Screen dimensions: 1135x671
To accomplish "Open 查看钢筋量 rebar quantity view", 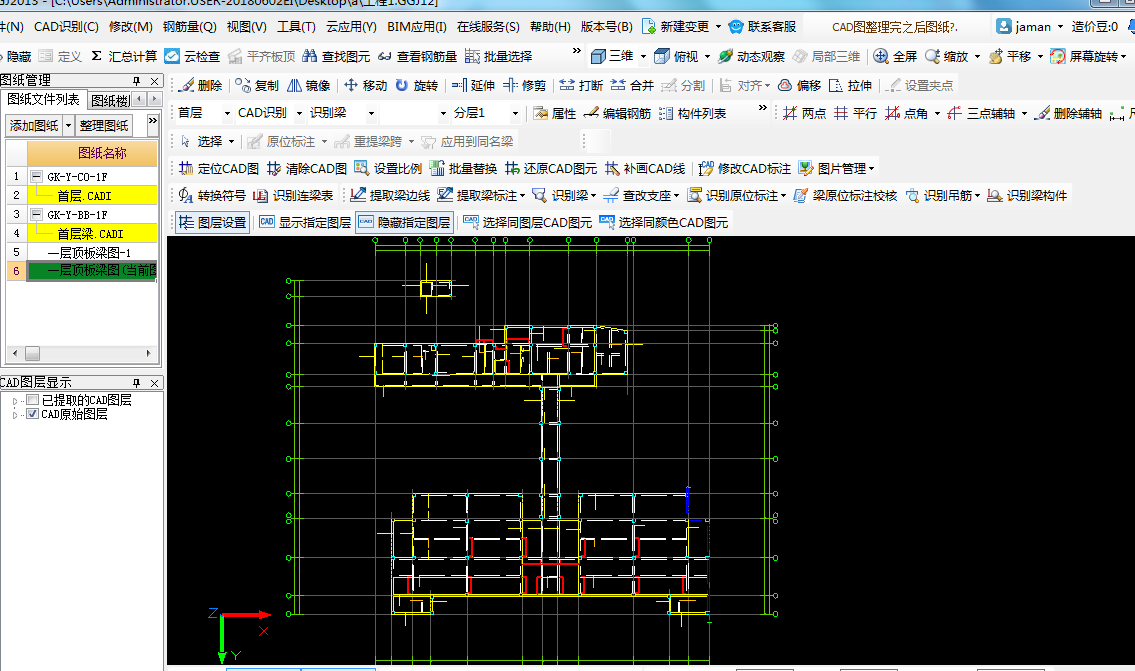I will [x=418, y=56].
